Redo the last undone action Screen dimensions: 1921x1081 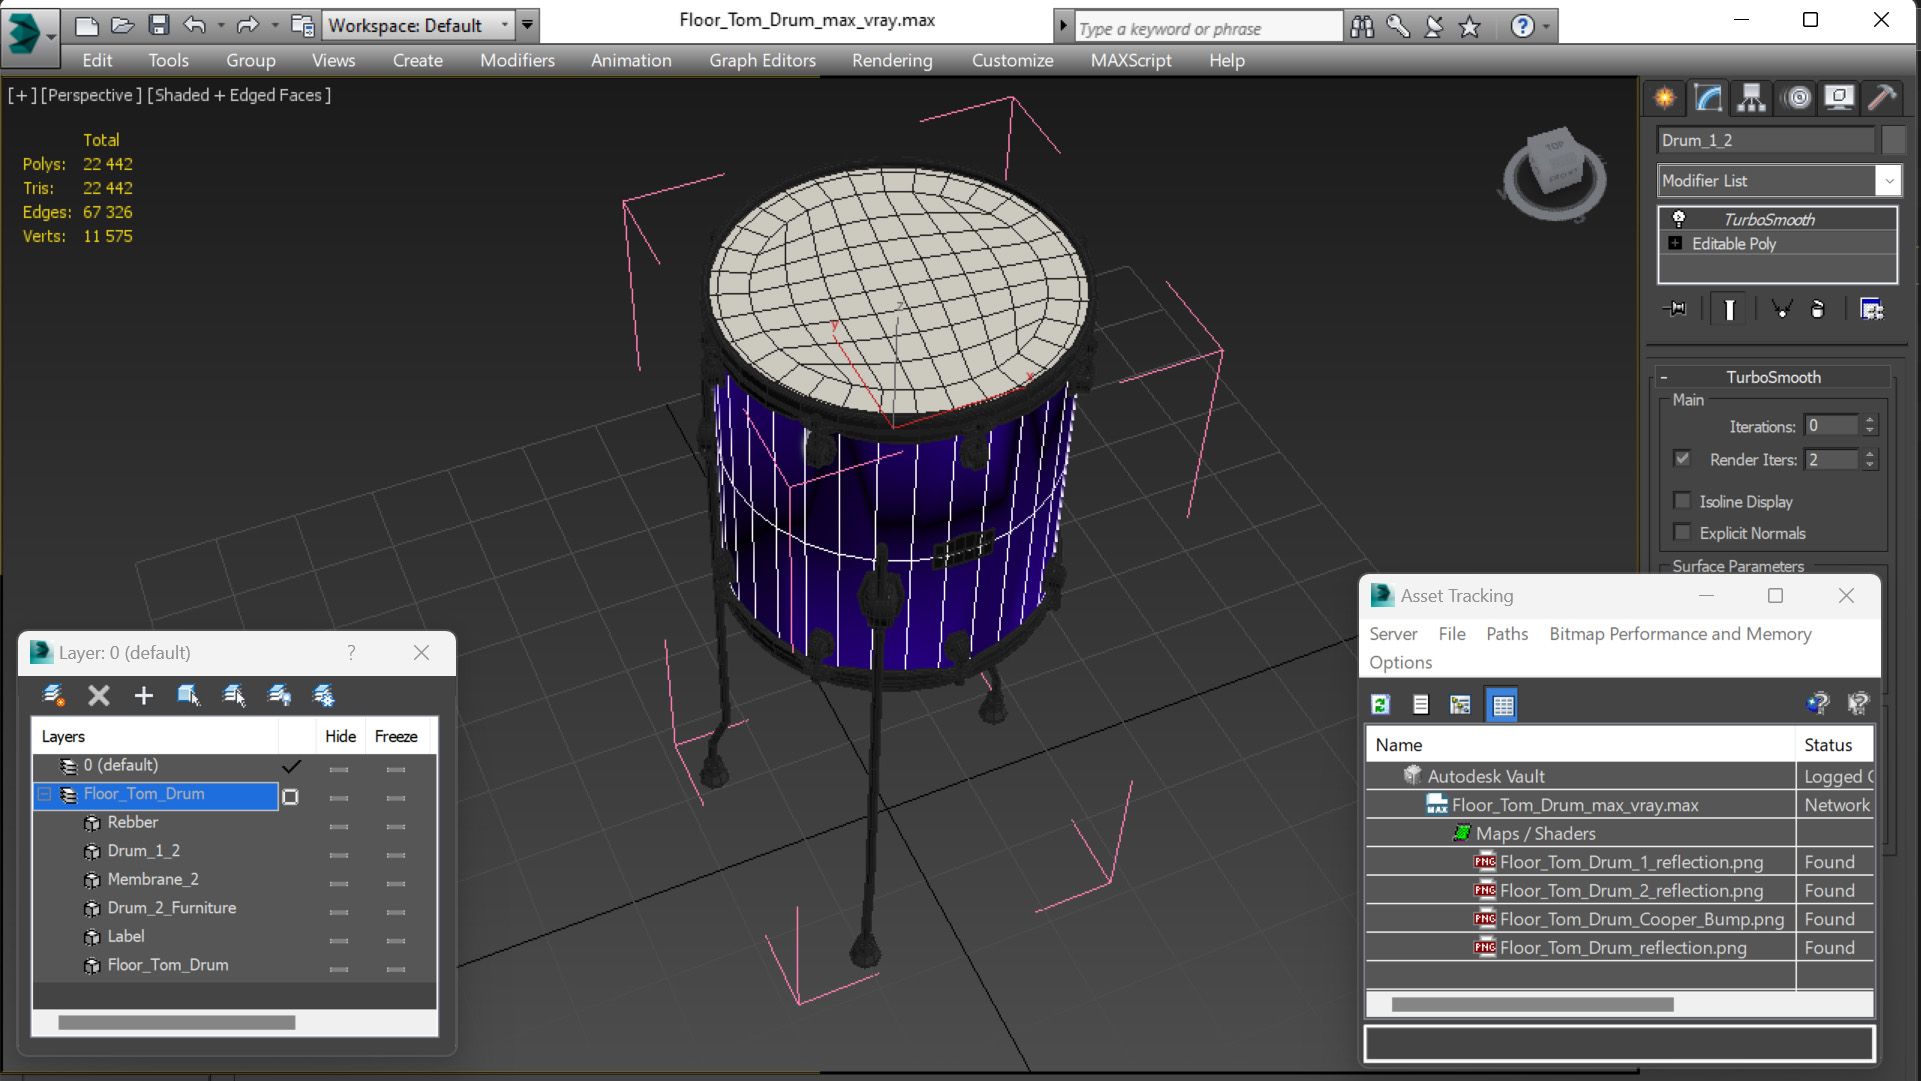pyautogui.click(x=247, y=25)
